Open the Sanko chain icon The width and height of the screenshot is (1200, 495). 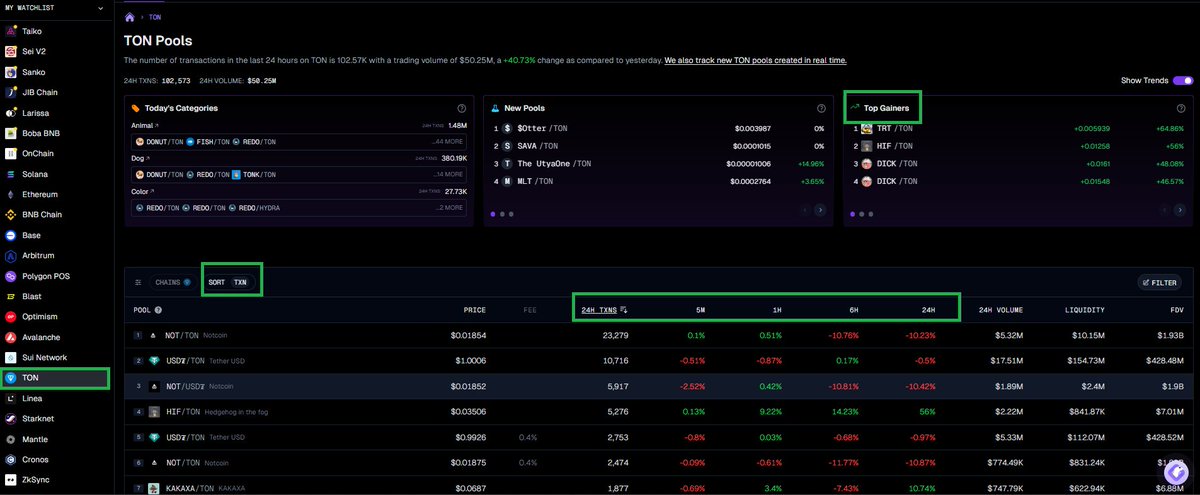(12, 72)
